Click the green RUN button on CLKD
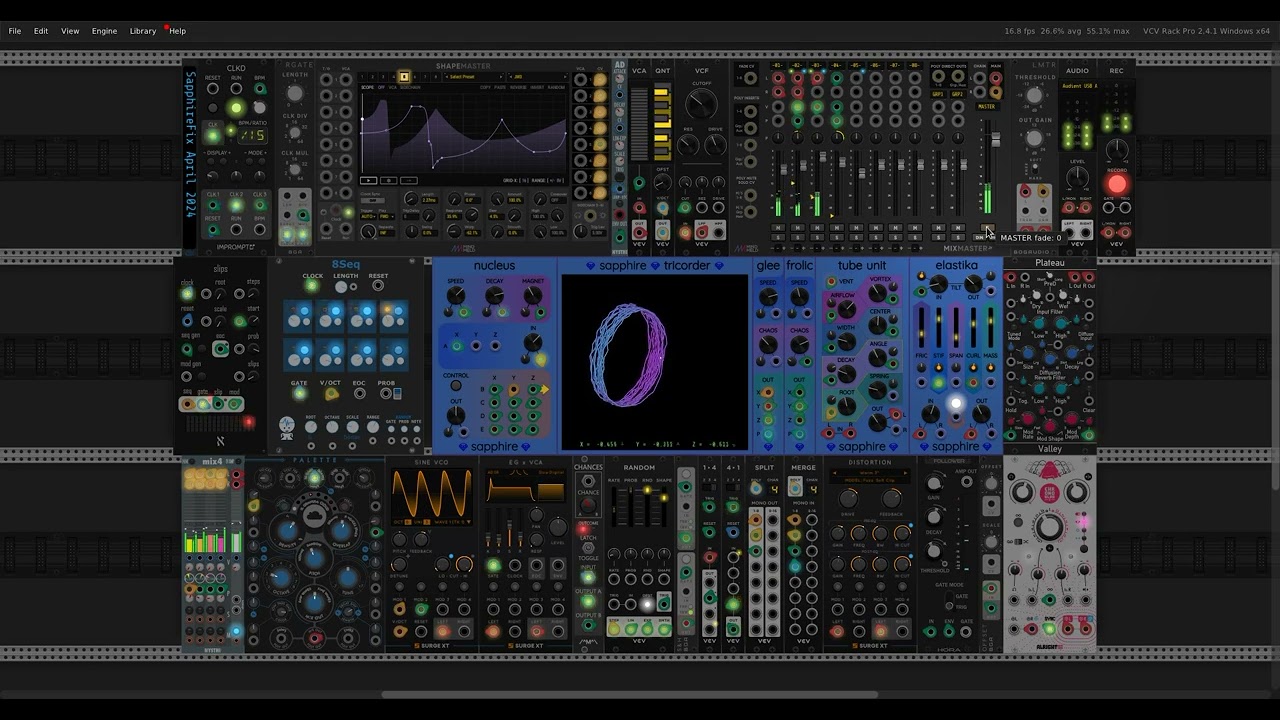The image size is (1280, 720). (x=236, y=107)
